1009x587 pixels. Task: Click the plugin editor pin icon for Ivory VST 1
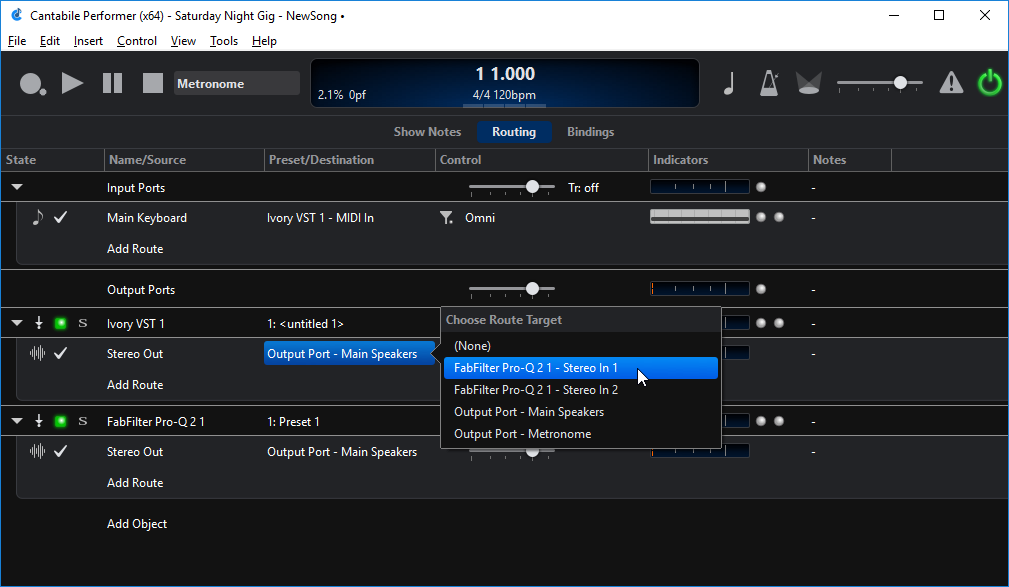click(x=39, y=323)
